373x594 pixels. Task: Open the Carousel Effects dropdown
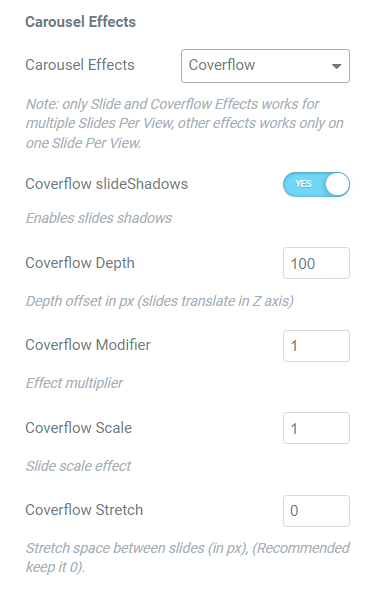tap(265, 66)
